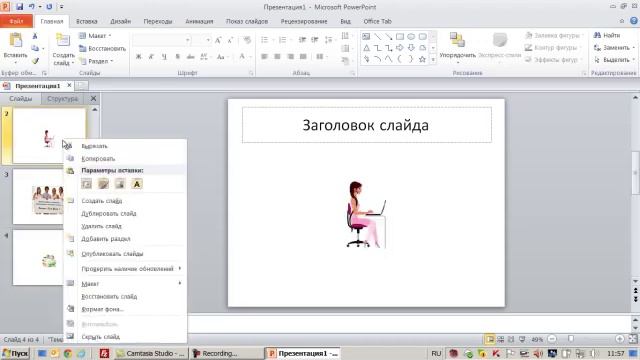This screenshot has height=360, width=640.
Task: Choose Duplicate slide (Дублировать слайд)
Action: [125, 213]
